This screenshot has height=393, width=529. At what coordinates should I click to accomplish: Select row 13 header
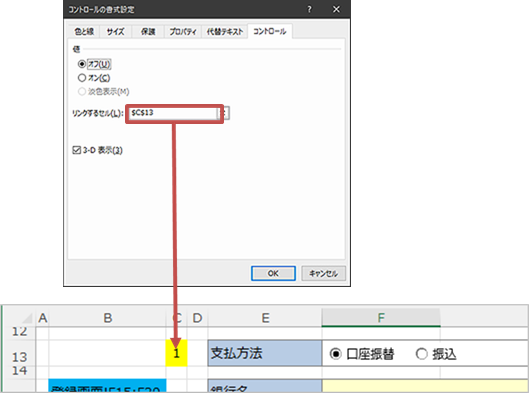19,357
